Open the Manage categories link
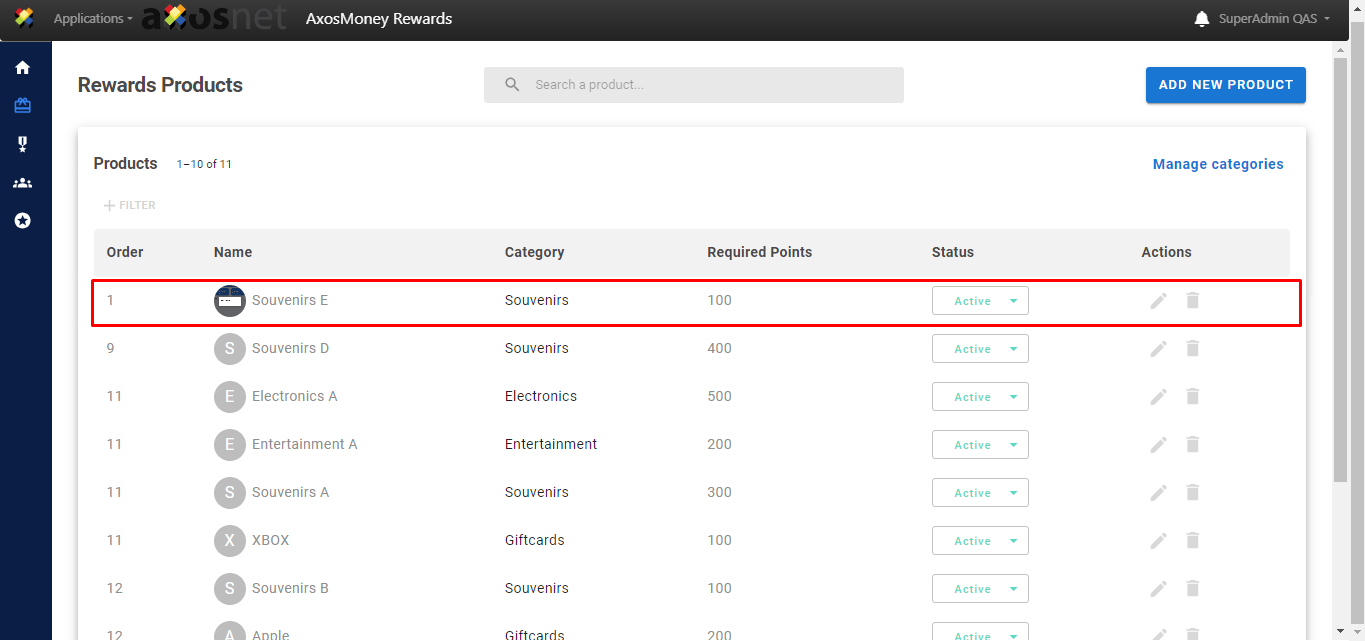1365x641 pixels. 1217,164
